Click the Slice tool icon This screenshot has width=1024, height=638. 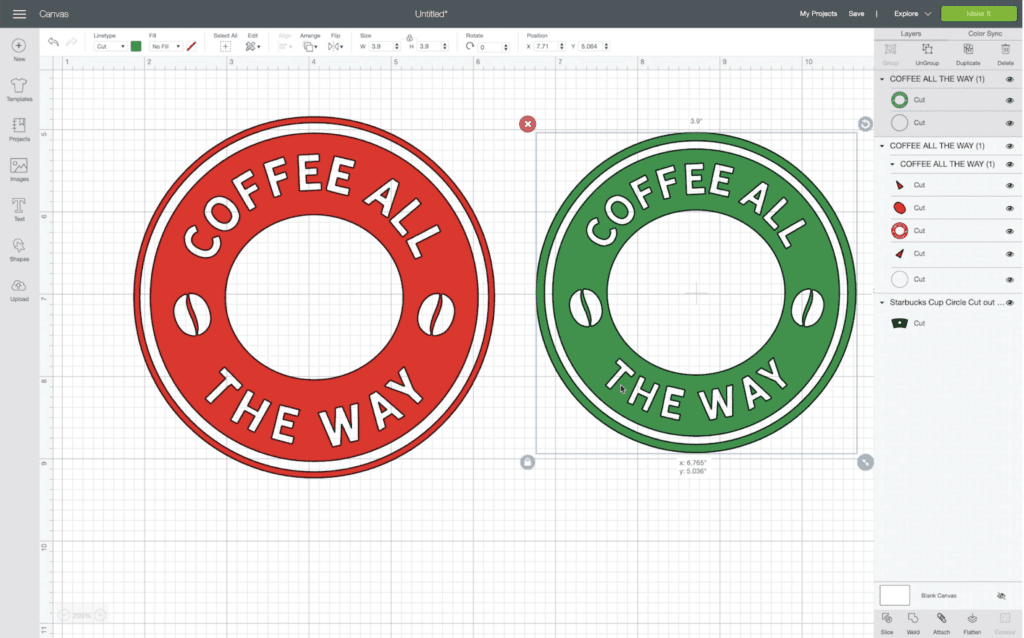pos(887,623)
